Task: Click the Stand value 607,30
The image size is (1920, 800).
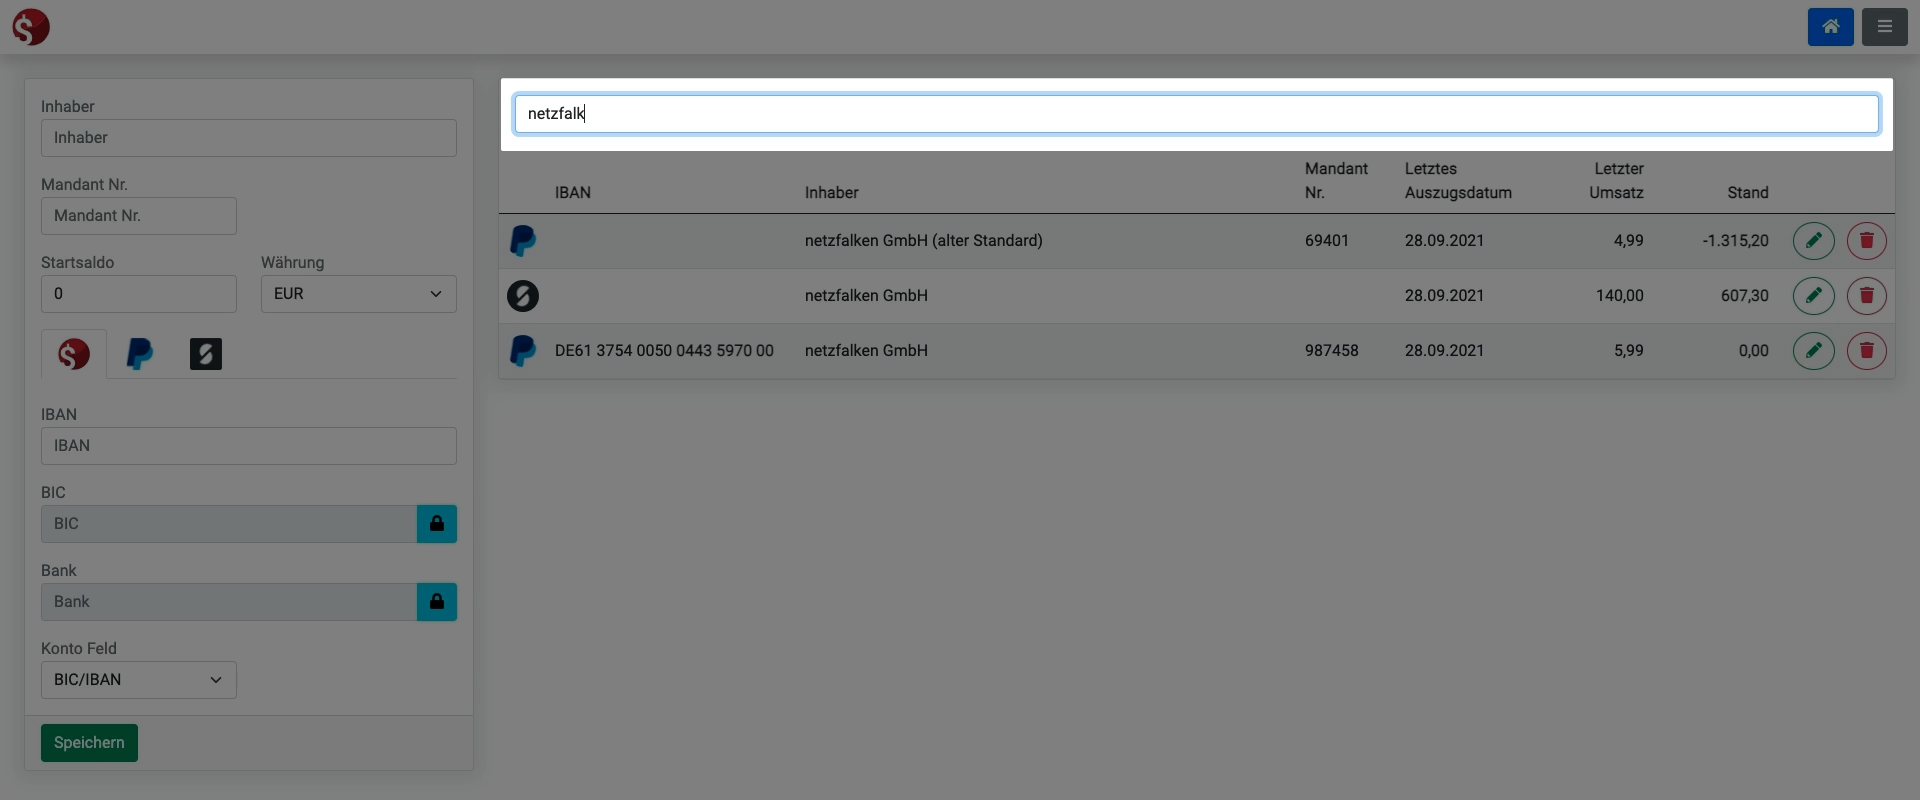Action: (1745, 296)
